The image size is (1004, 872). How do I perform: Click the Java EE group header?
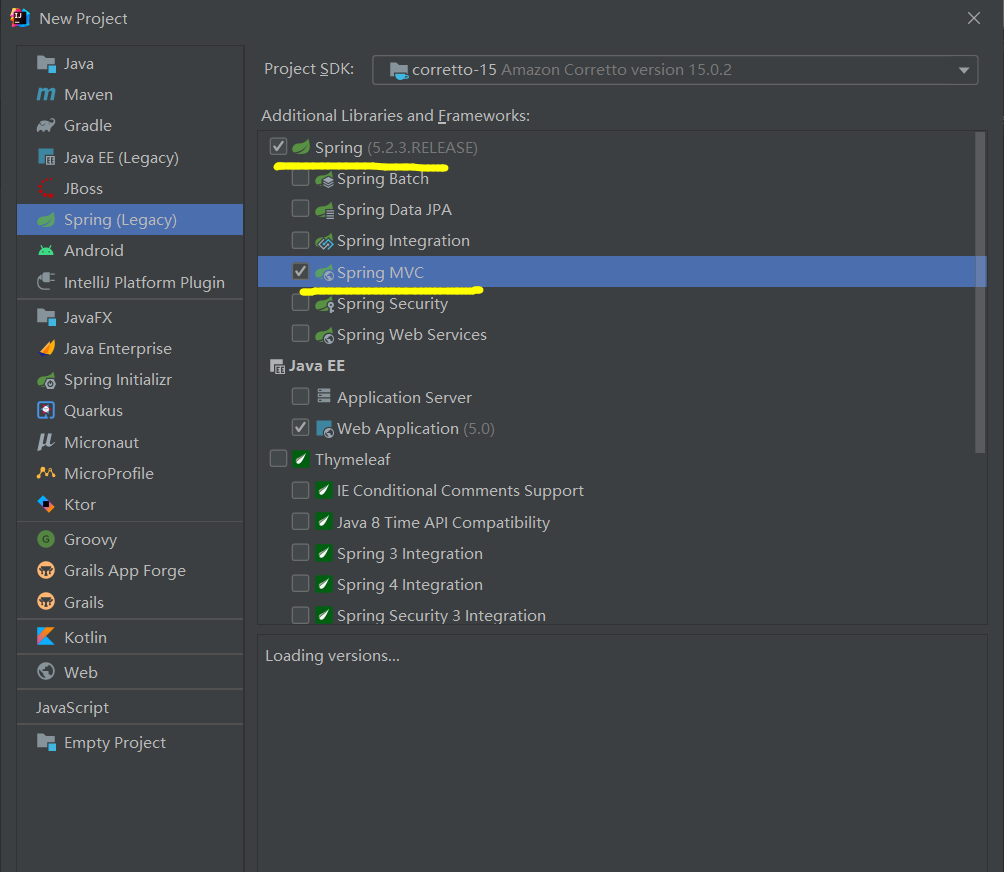pos(308,366)
